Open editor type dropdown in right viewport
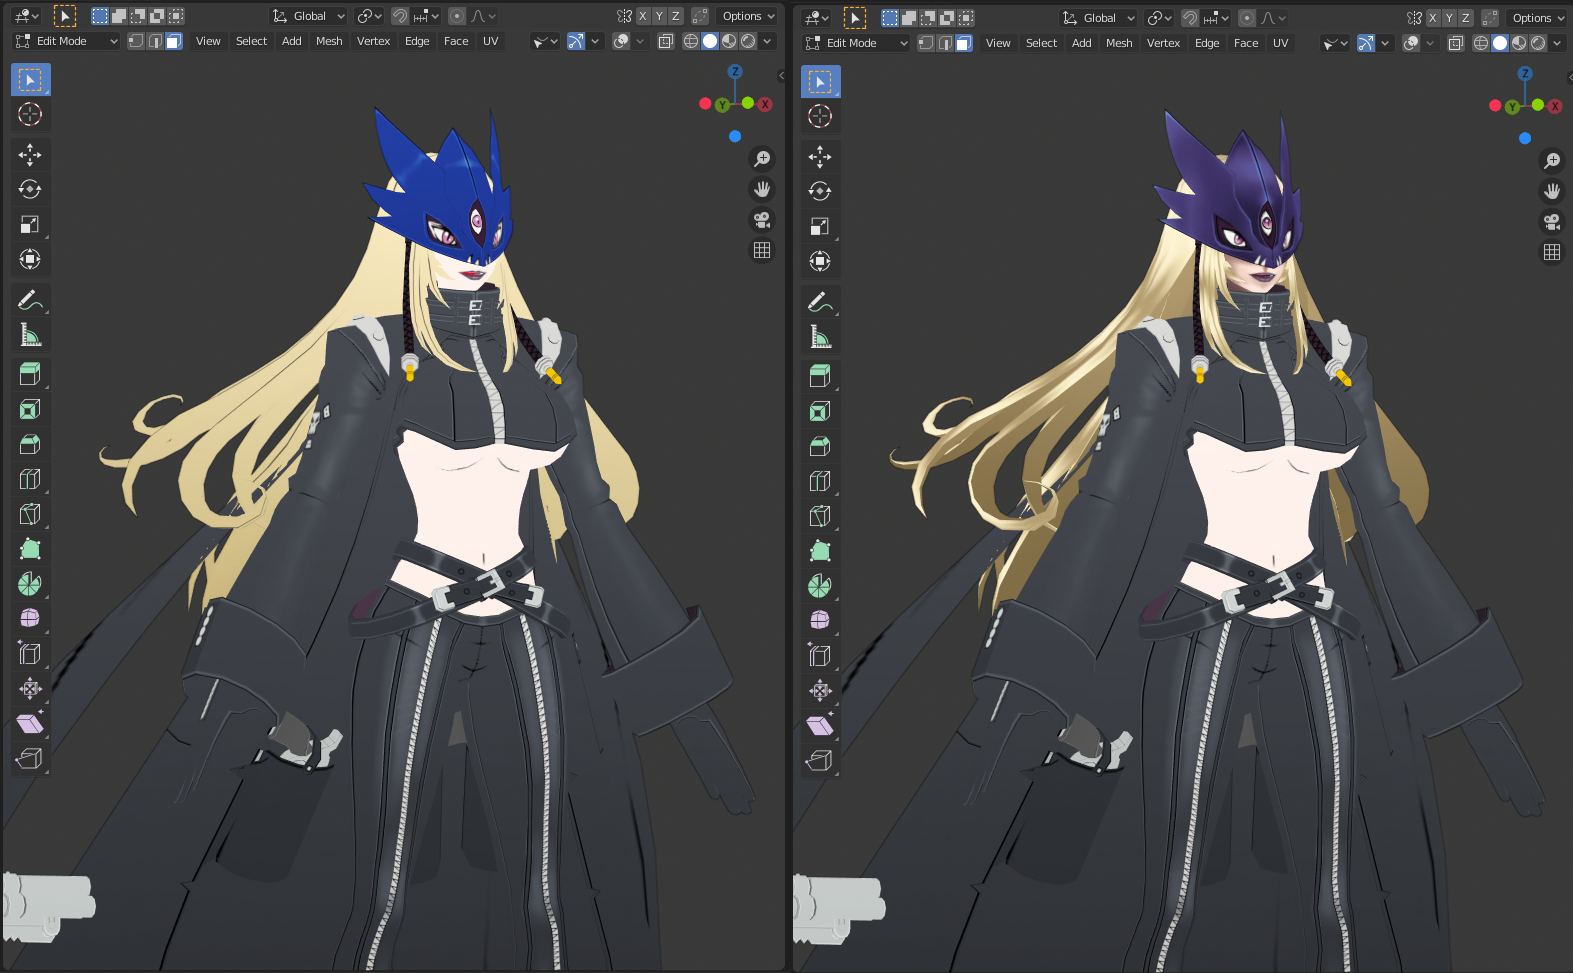Screen dimensions: 1573x973 [x=817, y=18]
